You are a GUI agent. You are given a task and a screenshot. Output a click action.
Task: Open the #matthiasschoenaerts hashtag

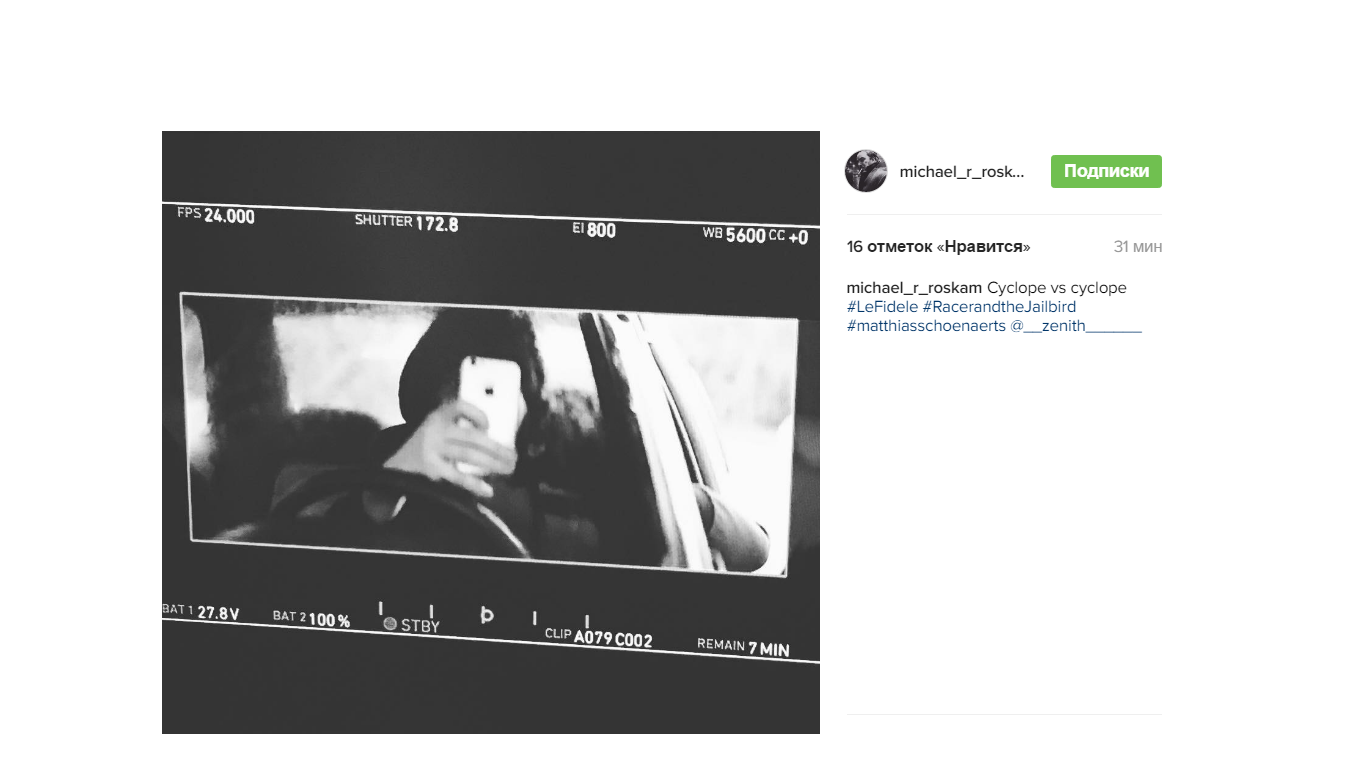pyautogui.click(x=926, y=326)
